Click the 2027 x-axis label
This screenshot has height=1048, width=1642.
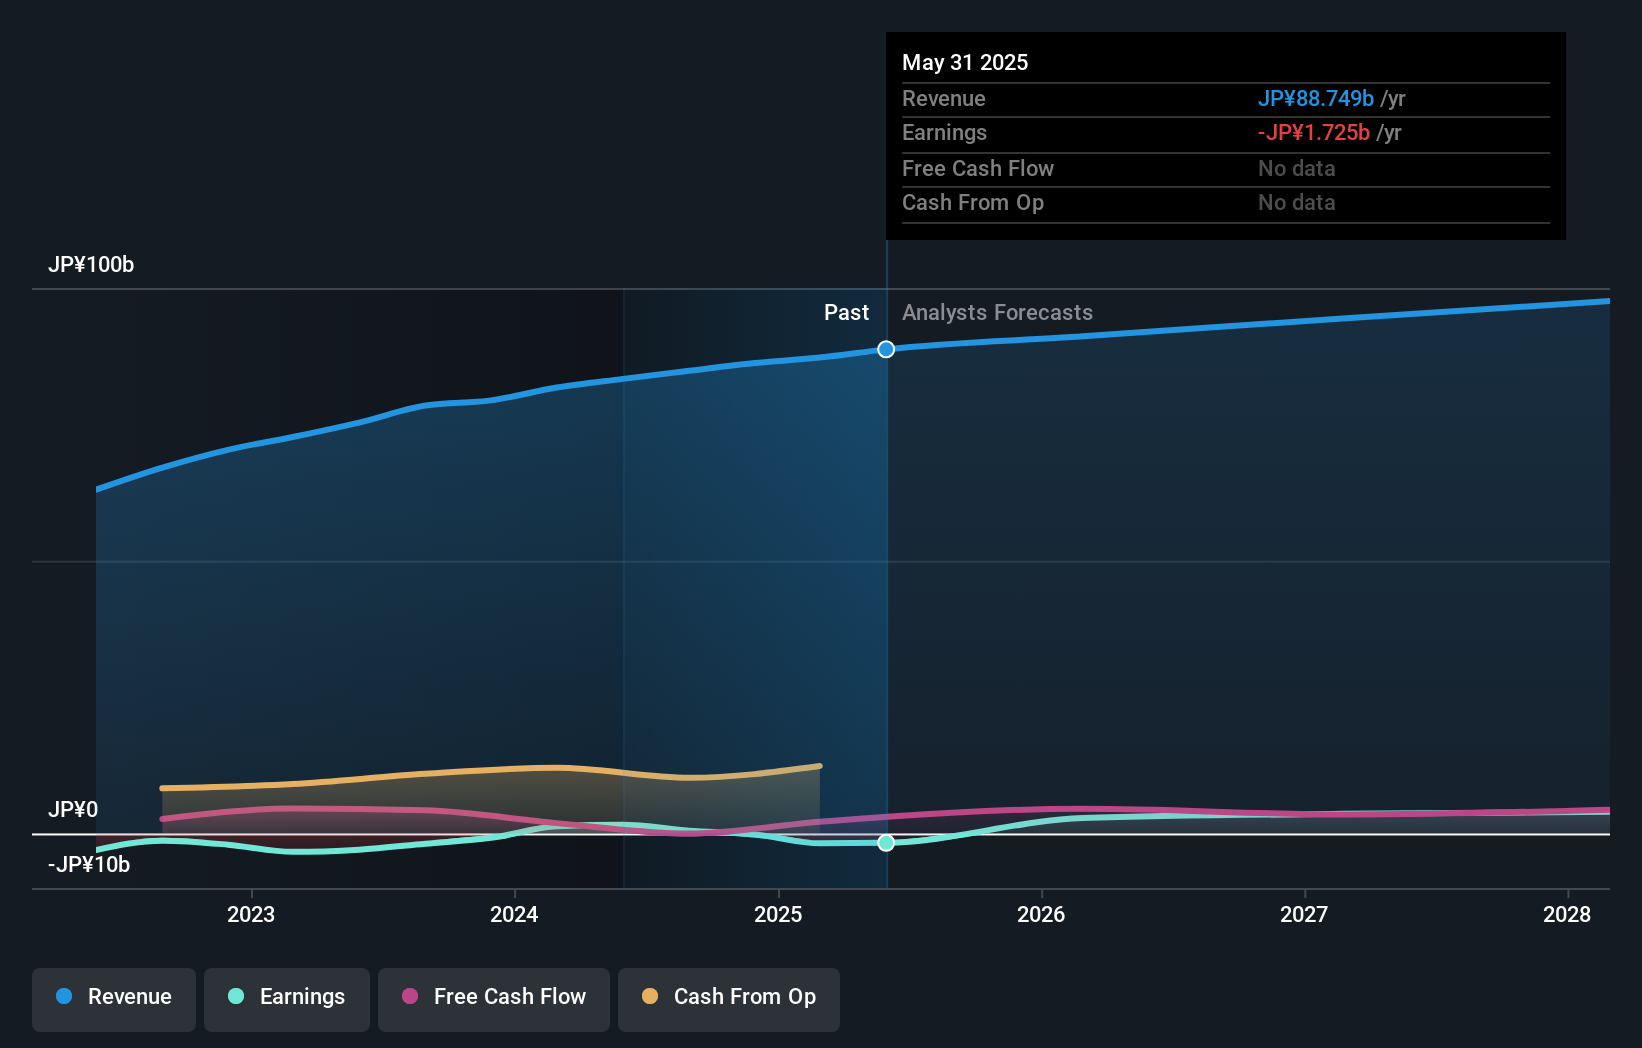tap(1304, 914)
